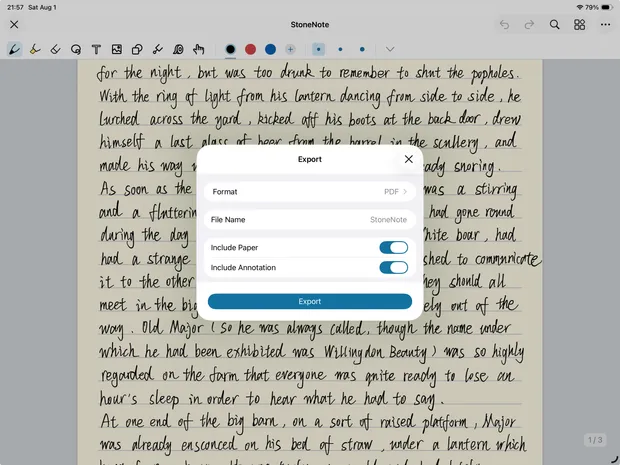The image size is (620, 465).
Task: Undo the last action
Action: tap(505, 25)
